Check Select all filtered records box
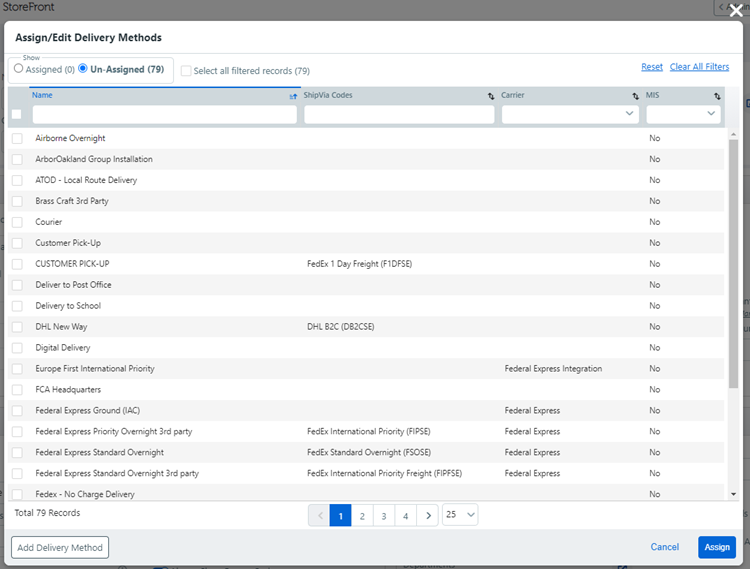750x569 pixels. (186, 71)
